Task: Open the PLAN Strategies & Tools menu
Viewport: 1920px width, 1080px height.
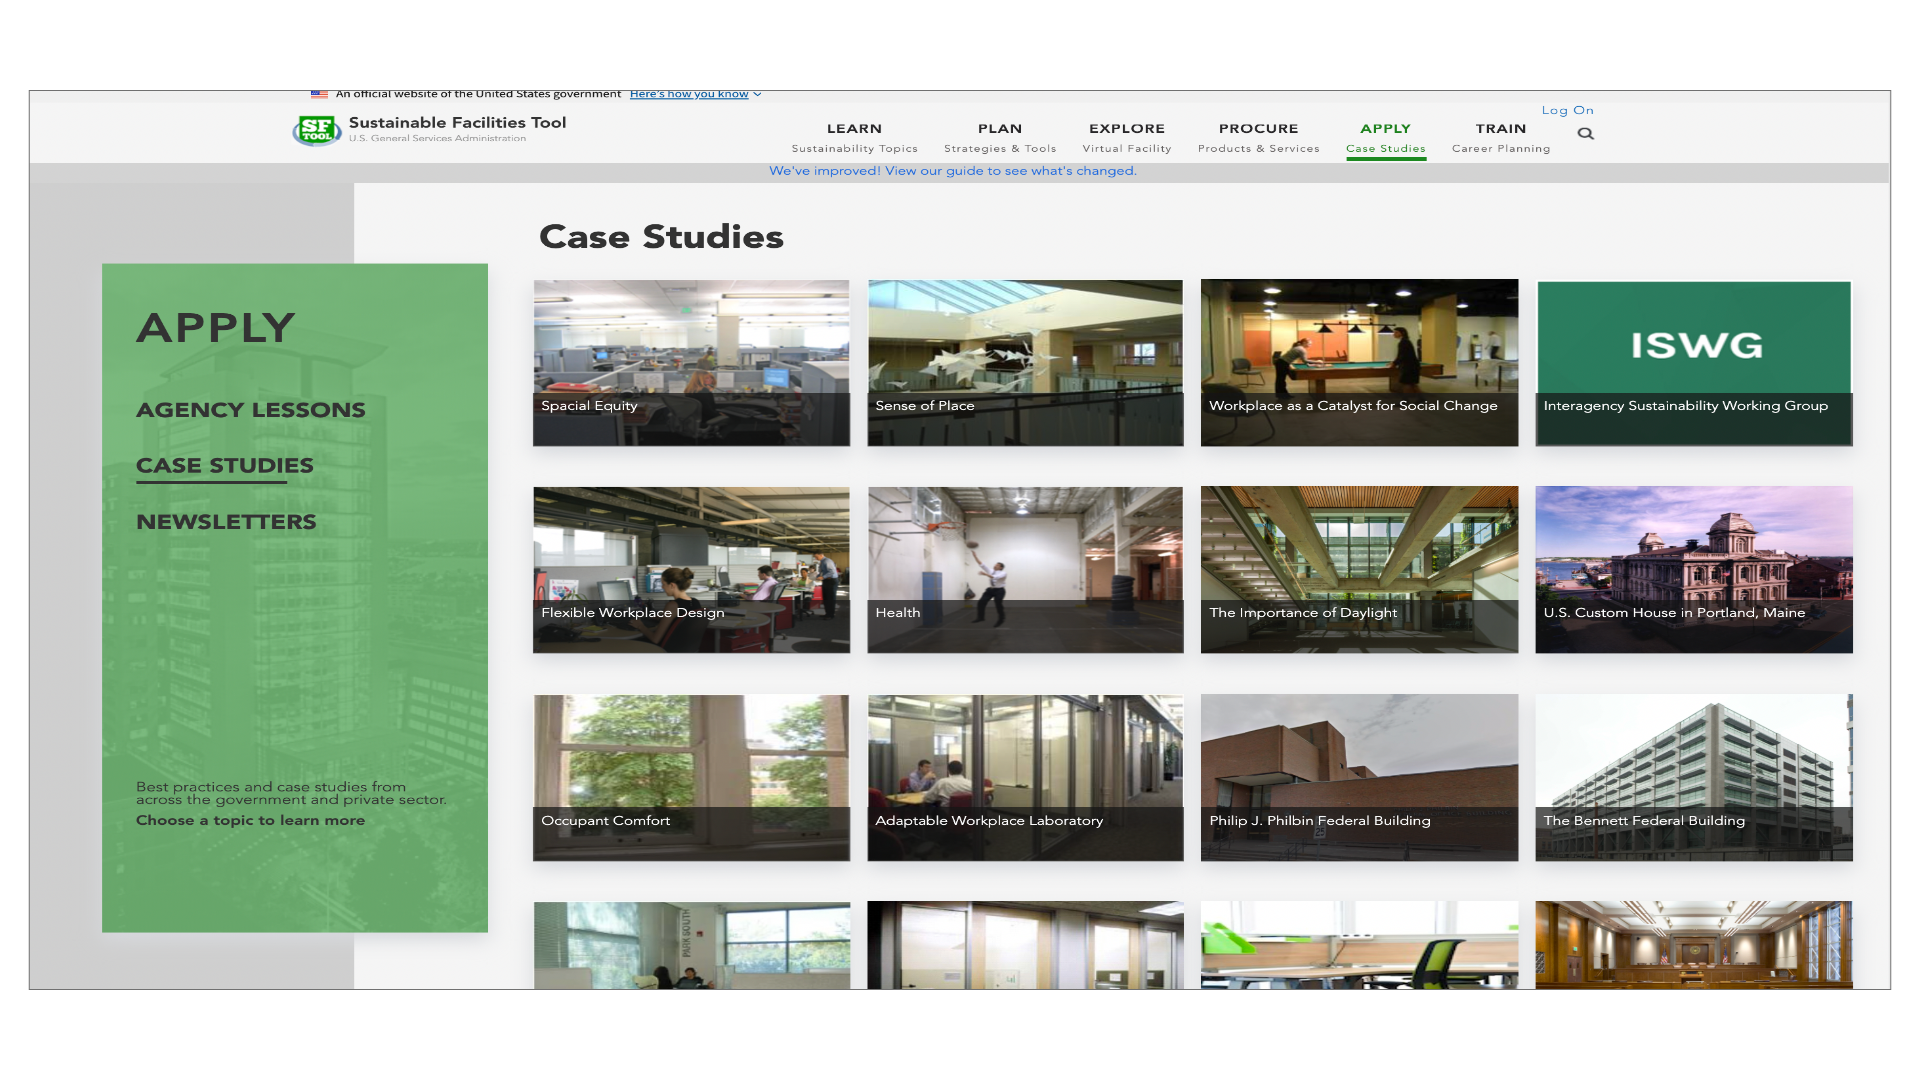Action: (x=999, y=137)
